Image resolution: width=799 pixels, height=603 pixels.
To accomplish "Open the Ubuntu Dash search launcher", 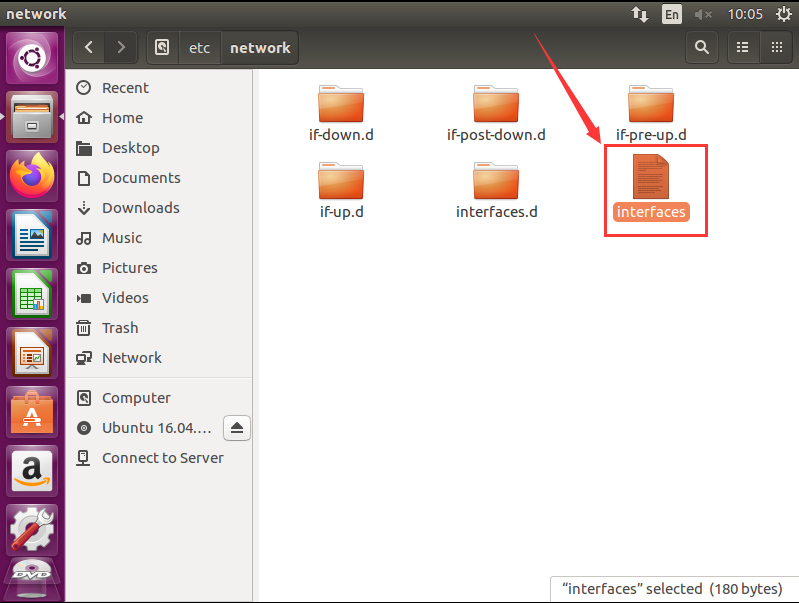I will (x=32, y=58).
